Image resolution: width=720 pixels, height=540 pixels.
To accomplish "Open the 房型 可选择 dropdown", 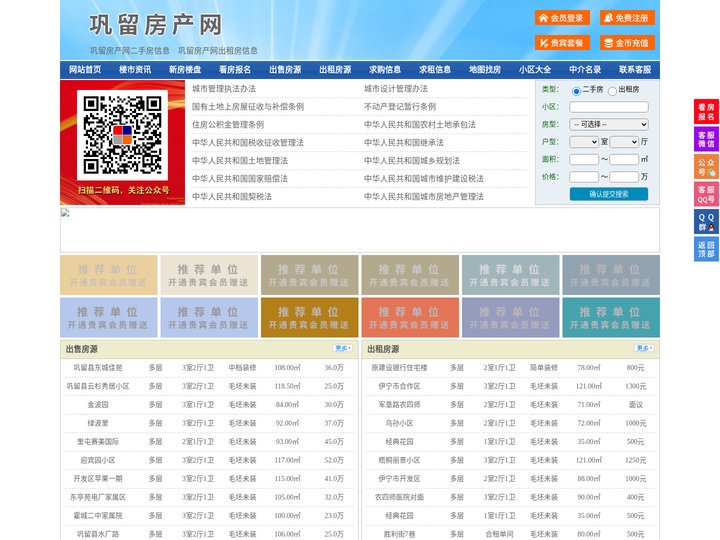I will click(609, 124).
